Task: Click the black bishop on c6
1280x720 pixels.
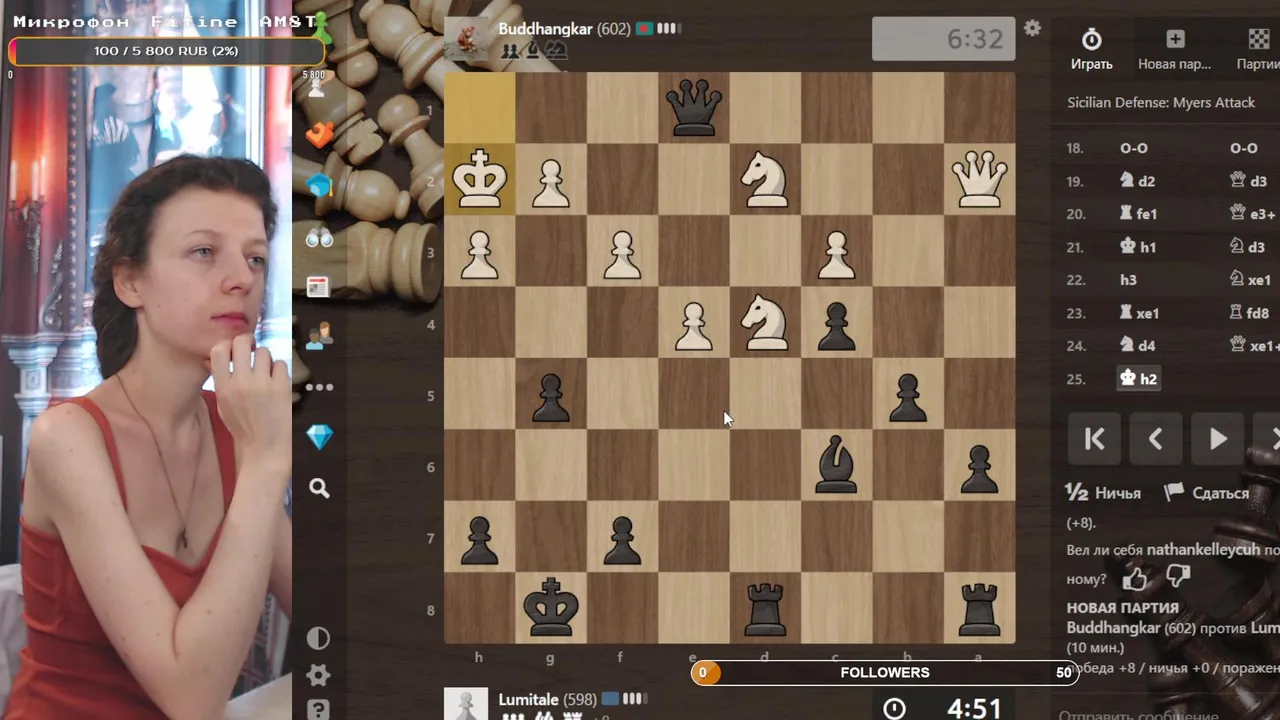Action: [x=836, y=465]
